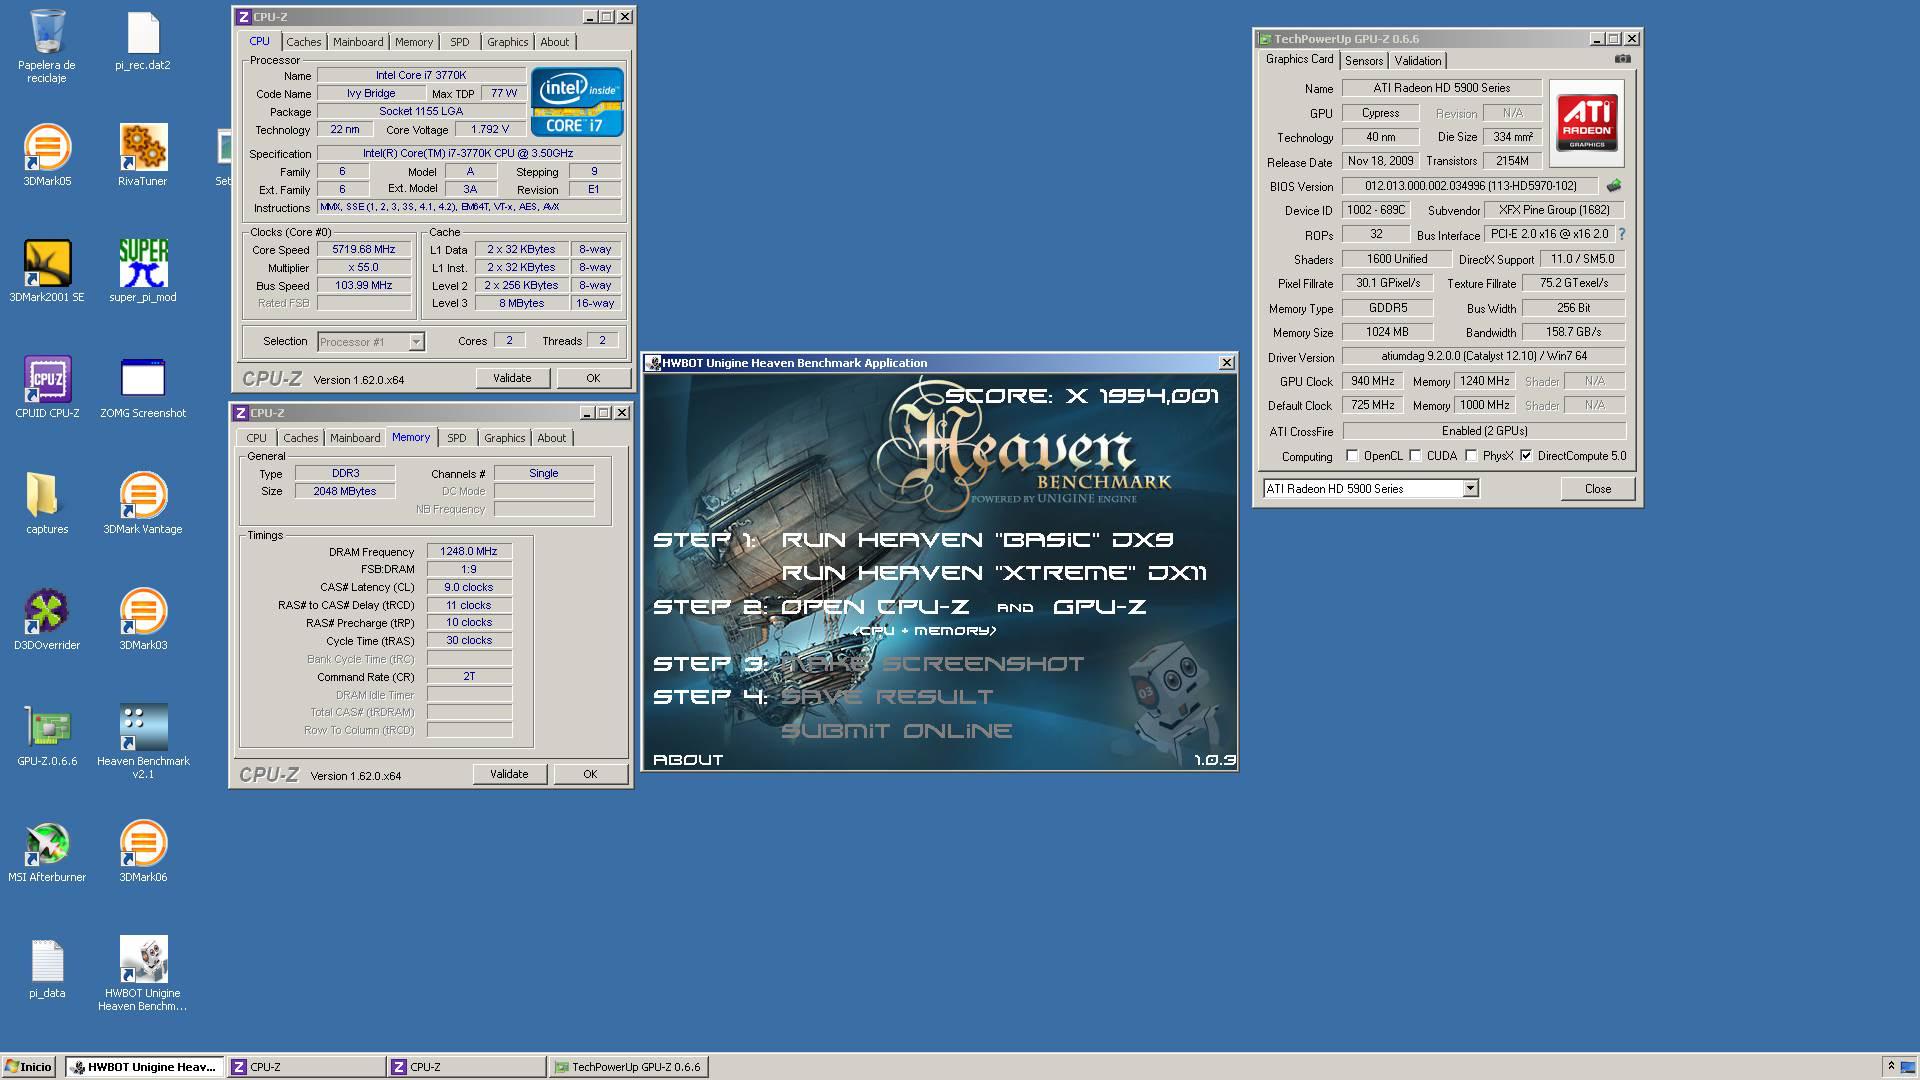Launch RivaTuner desktop shortcut
The width and height of the screenshot is (1920, 1080).
point(143,156)
